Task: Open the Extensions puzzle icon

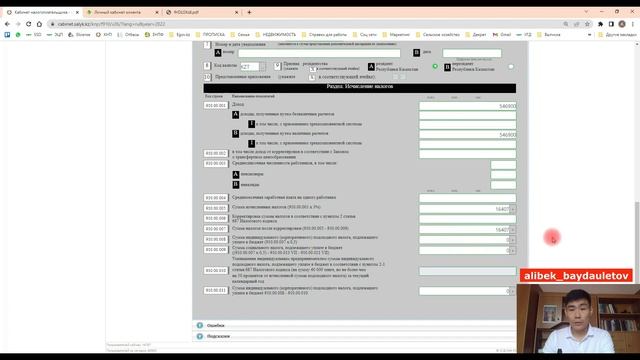Action: point(600,24)
